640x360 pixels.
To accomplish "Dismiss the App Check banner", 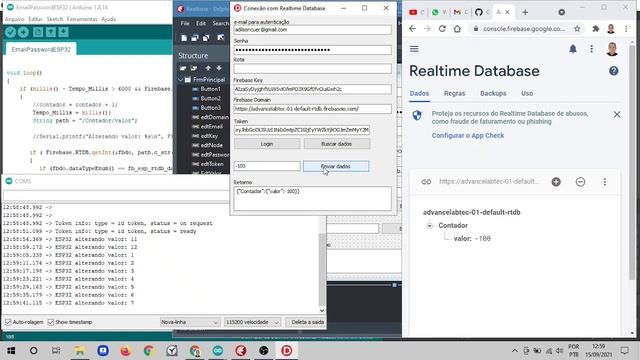I will pos(617,115).
